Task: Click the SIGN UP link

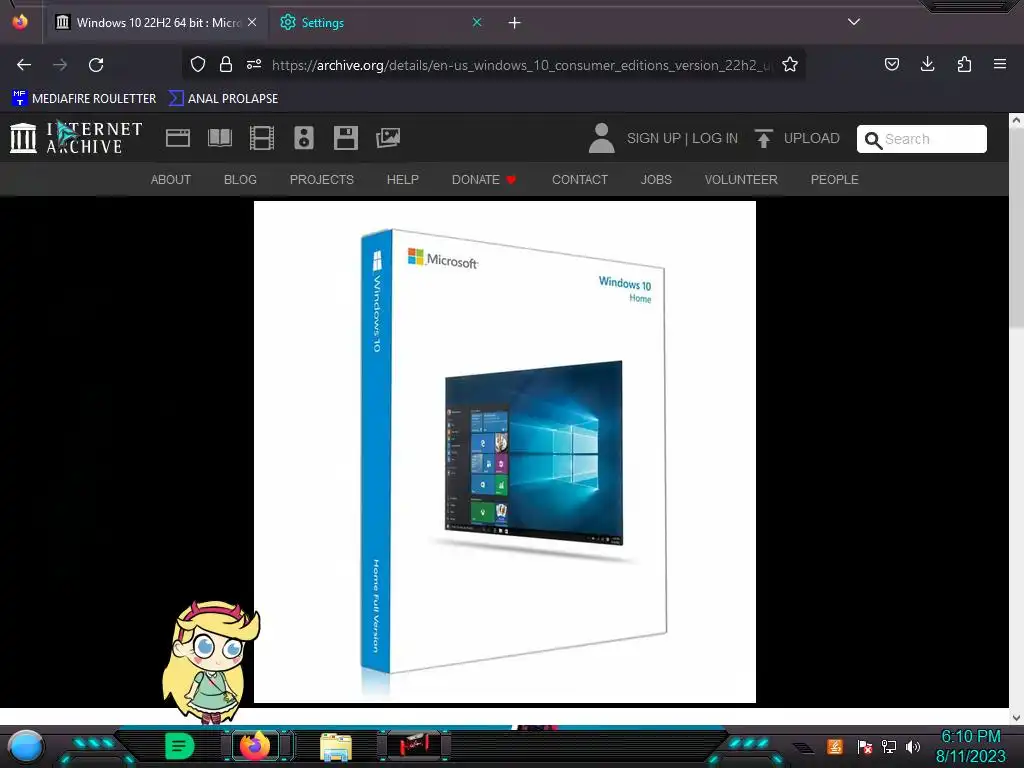Action: 654,138
